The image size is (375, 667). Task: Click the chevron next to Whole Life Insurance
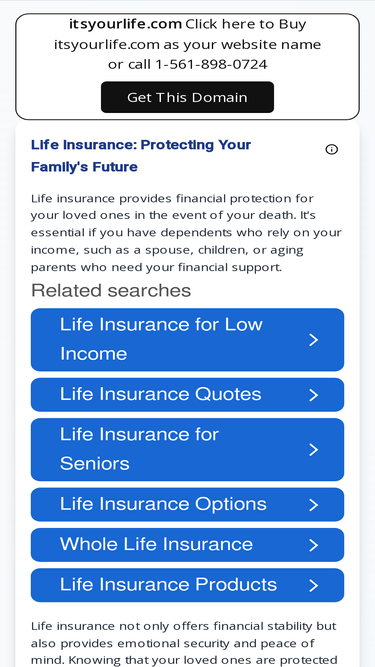pos(313,545)
